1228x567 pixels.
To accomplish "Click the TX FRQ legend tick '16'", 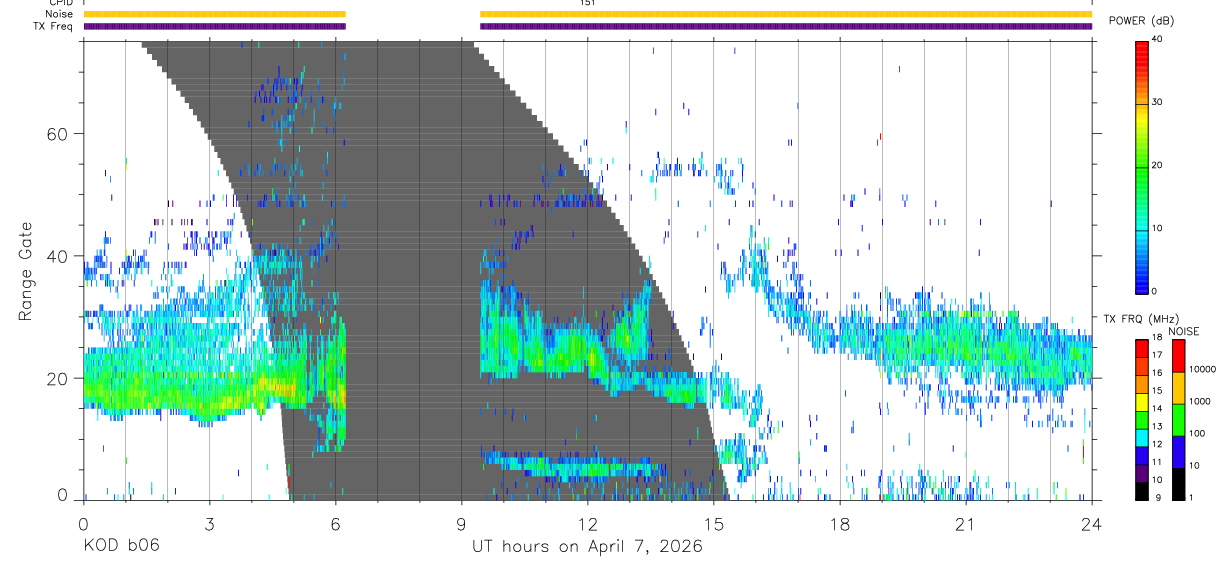I will (1157, 373).
